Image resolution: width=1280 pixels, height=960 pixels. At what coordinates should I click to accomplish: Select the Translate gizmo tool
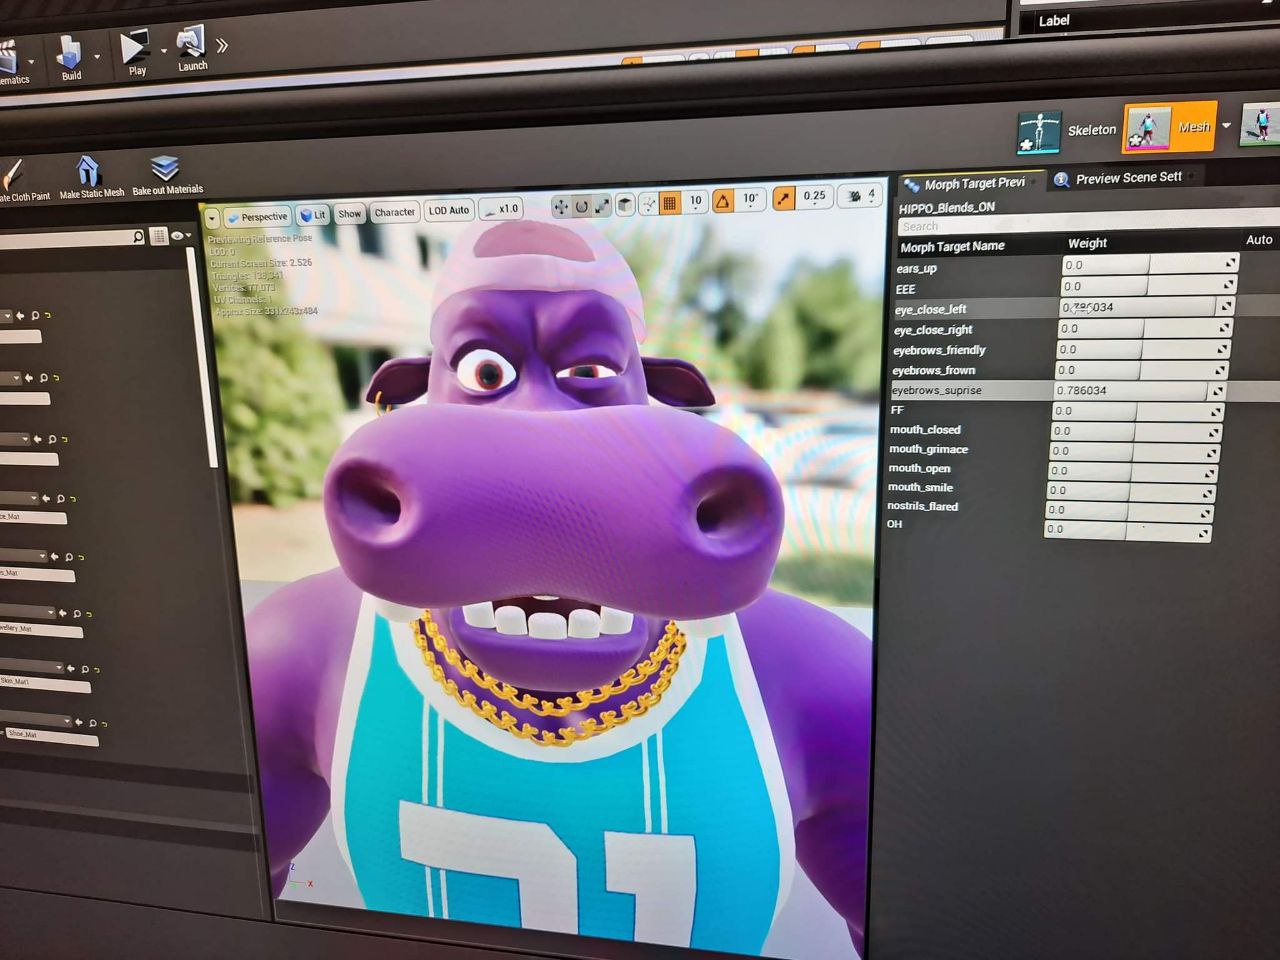coord(561,207)
